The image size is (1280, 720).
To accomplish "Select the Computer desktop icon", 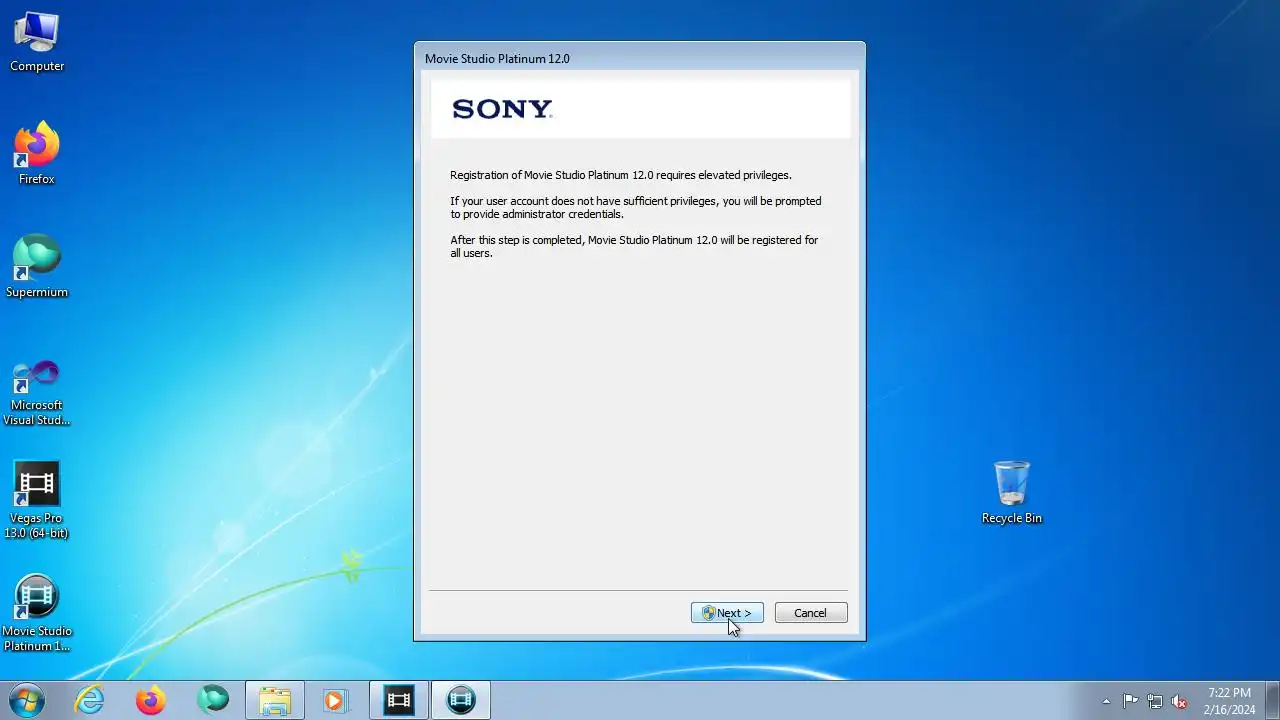I will [x=37, y=42].
